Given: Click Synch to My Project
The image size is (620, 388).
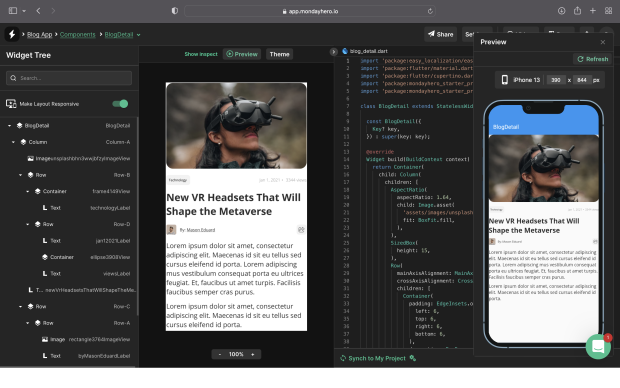Looking at the screenshot, I should [372, 358].
